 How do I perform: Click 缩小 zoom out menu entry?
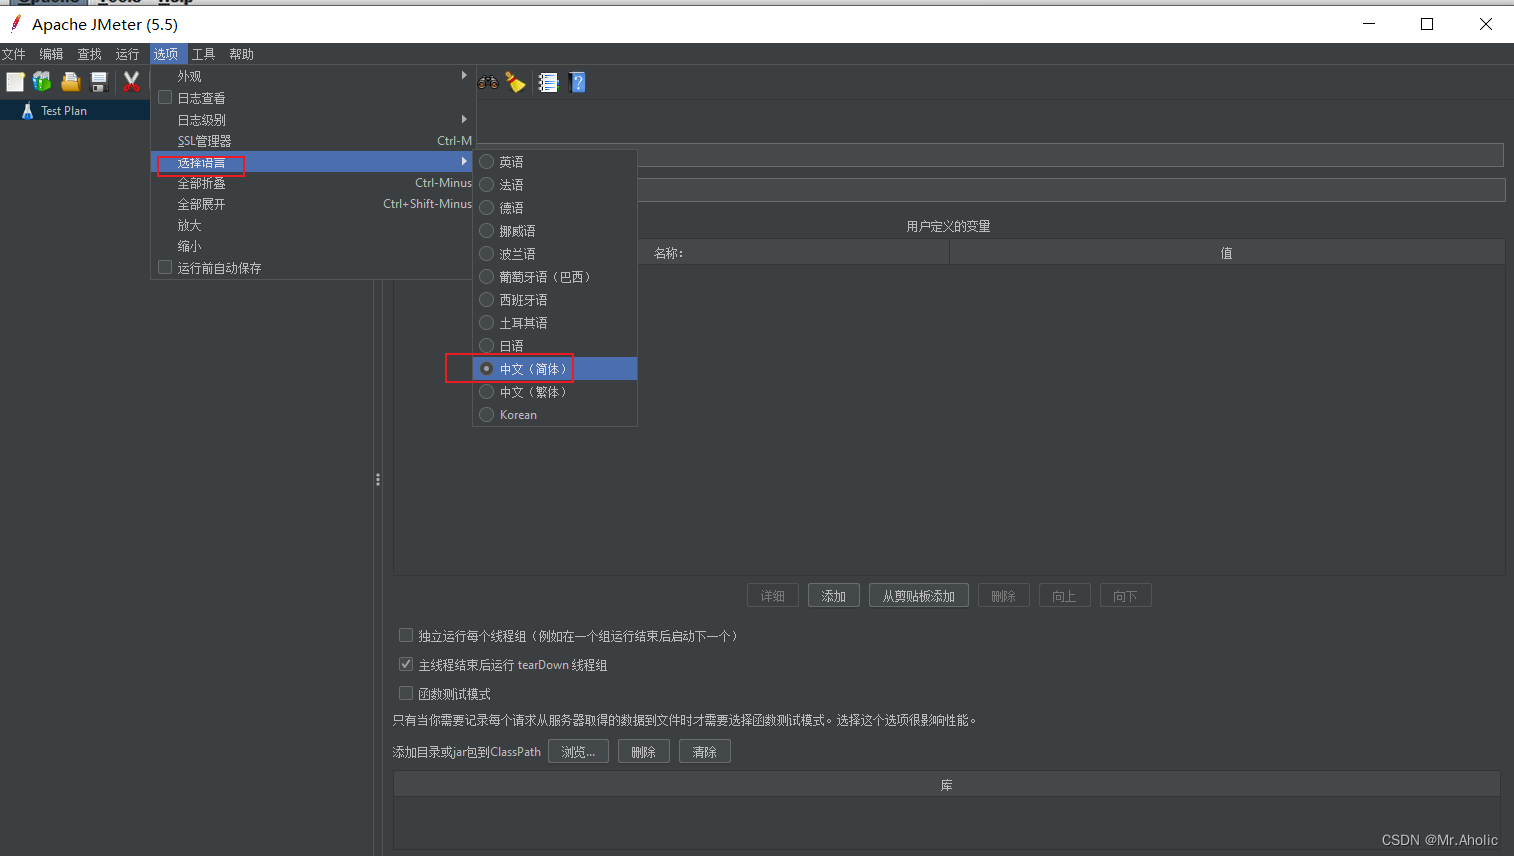click(311, 246)
